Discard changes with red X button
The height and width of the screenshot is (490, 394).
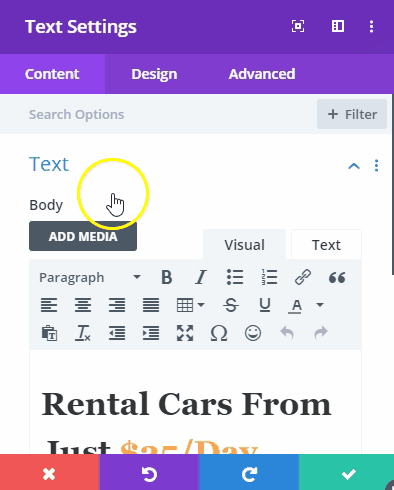[49, 473]
